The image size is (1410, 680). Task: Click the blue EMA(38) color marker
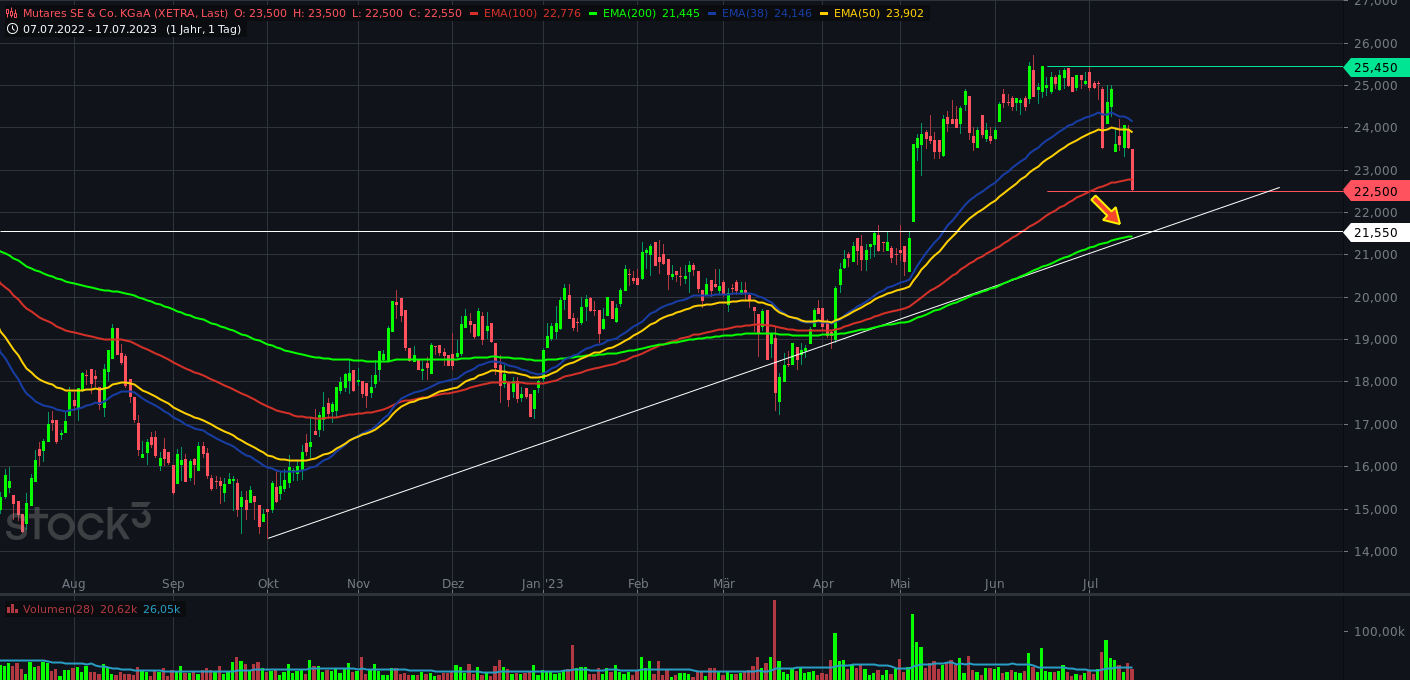pyautogui.click(x=711, y=13)
